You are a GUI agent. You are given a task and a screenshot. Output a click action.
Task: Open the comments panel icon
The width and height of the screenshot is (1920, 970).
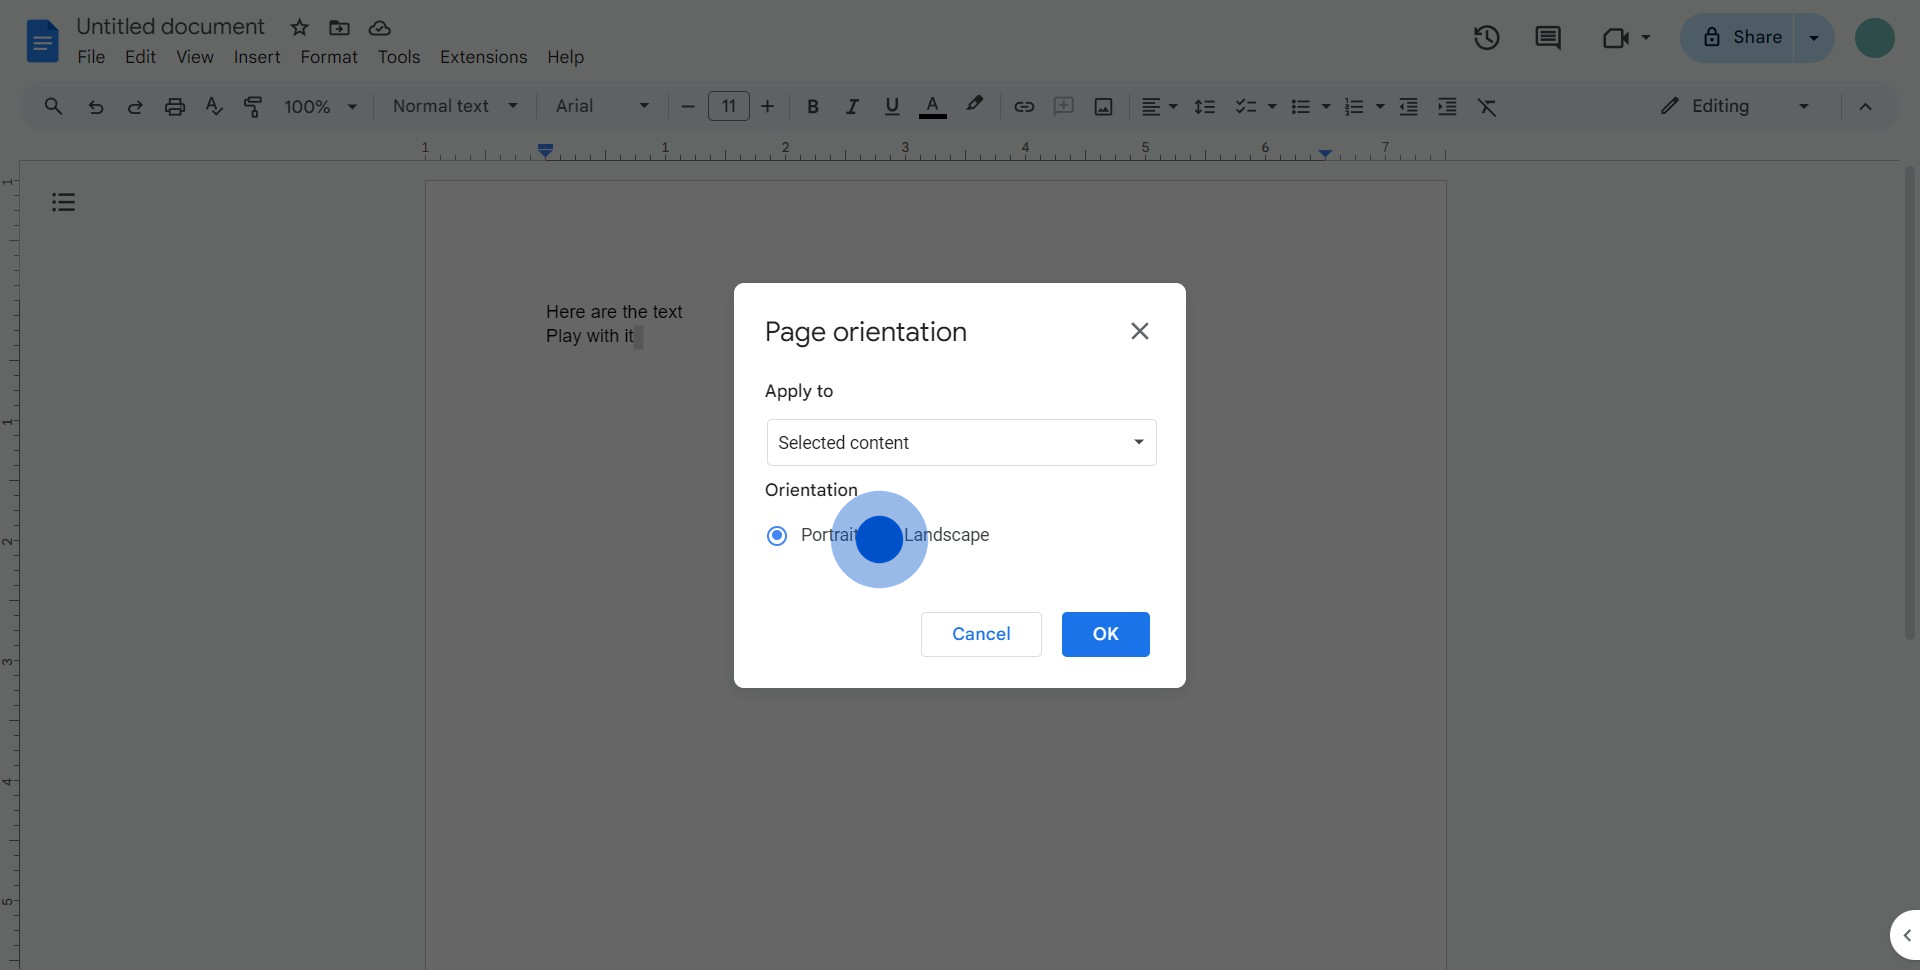click(x=1547, y=38)
